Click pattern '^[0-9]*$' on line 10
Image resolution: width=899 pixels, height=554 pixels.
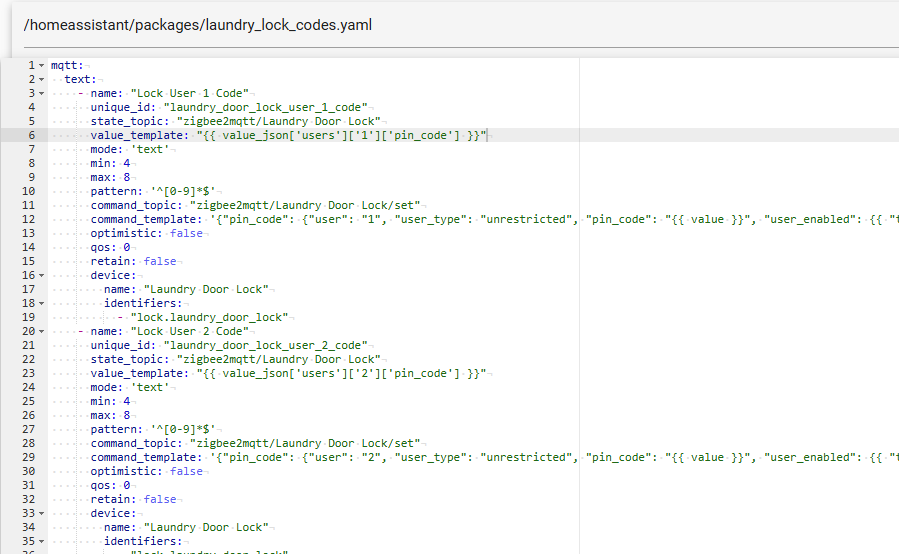(x=153, y=191)
